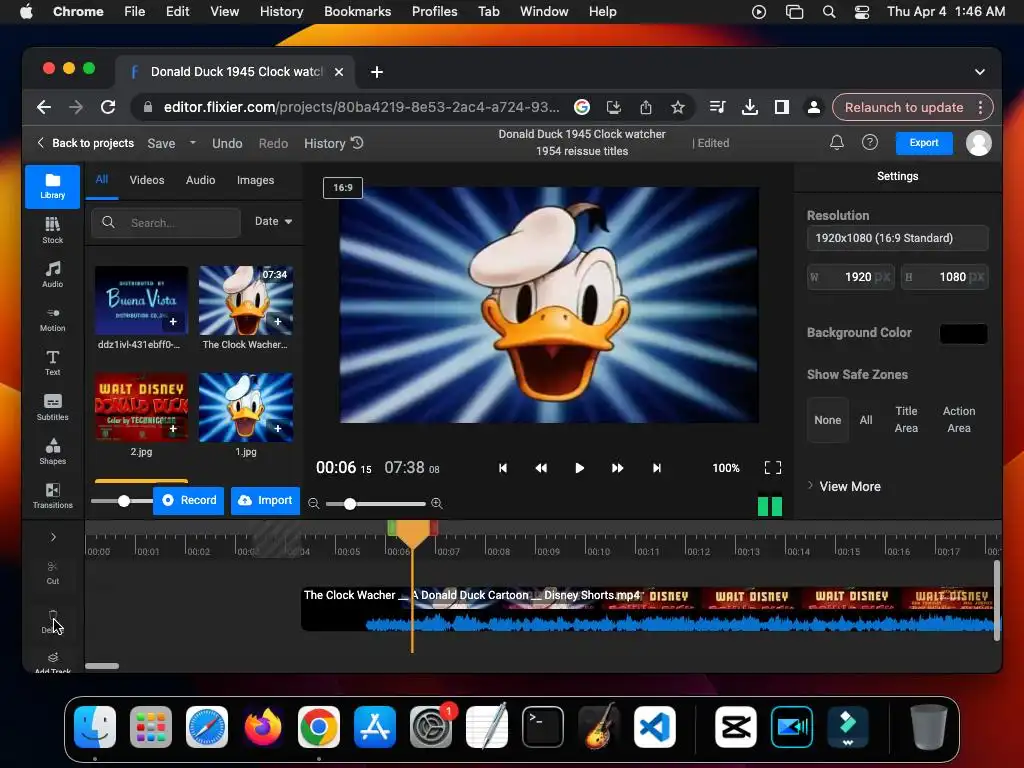1024x768 pixels.
Task: Open the Save options dropdown arrow
Action: point(193,142)
